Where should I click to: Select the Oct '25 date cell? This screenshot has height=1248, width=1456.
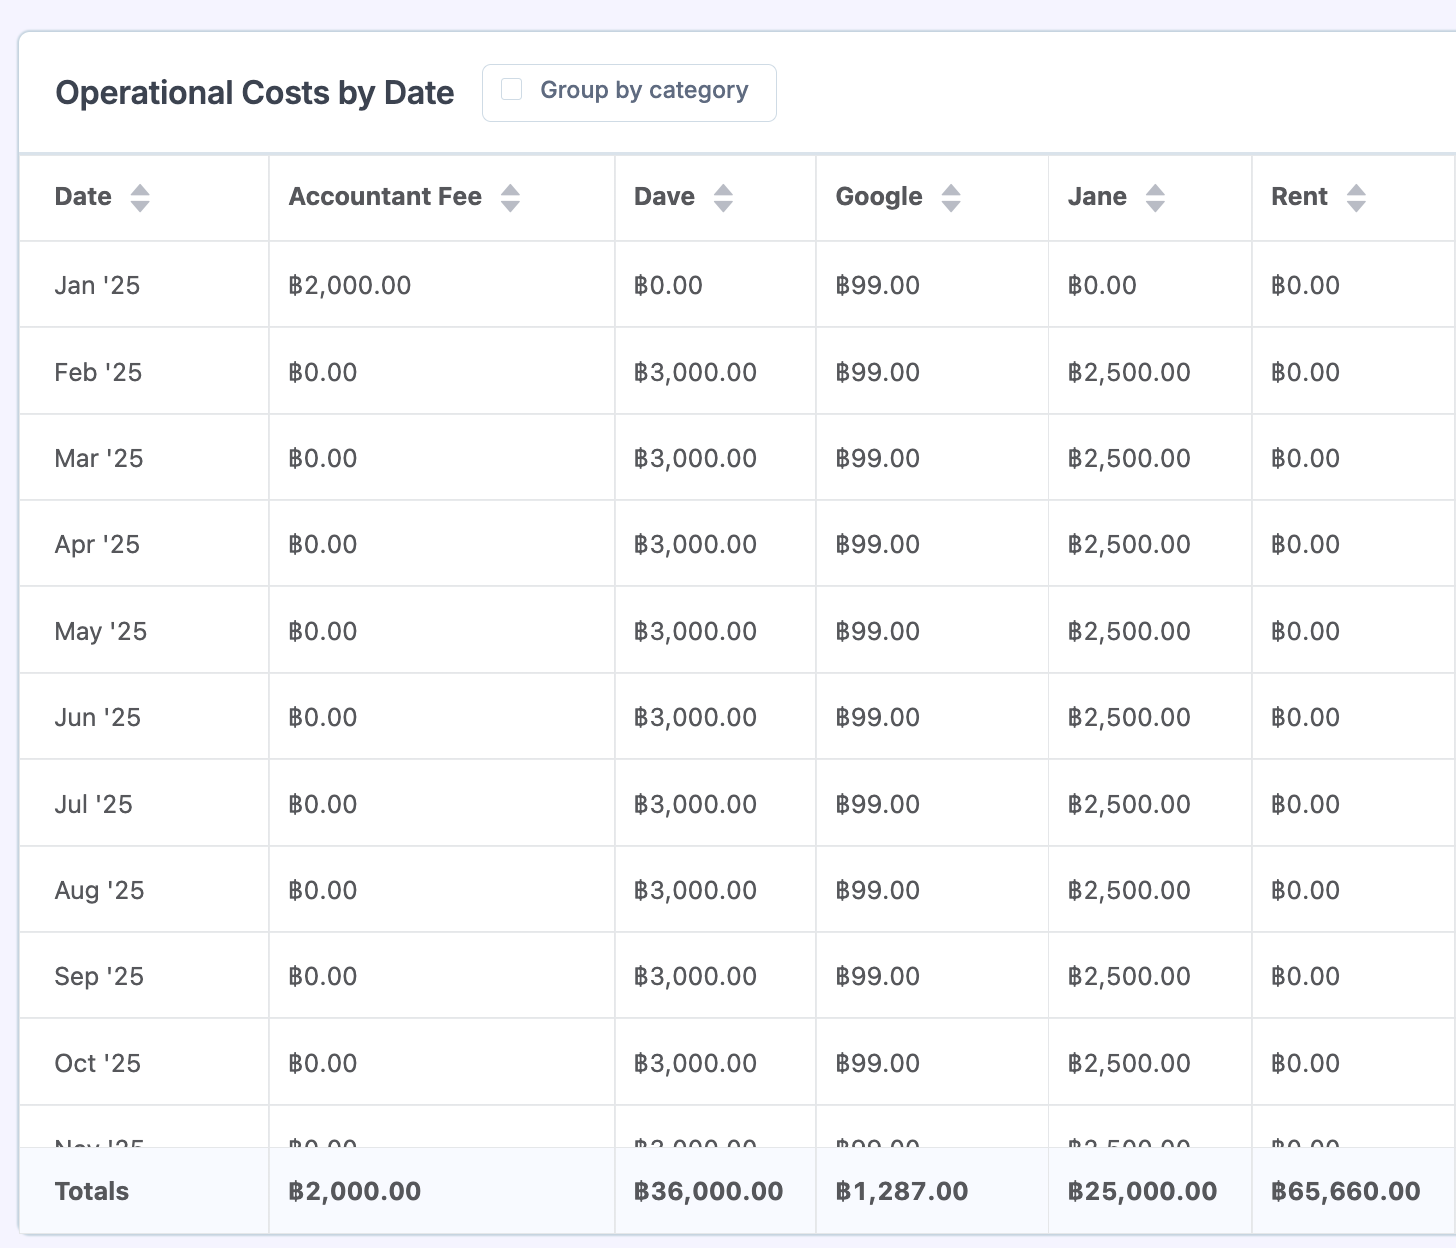pyautogui.click(x=97, y=1064)
